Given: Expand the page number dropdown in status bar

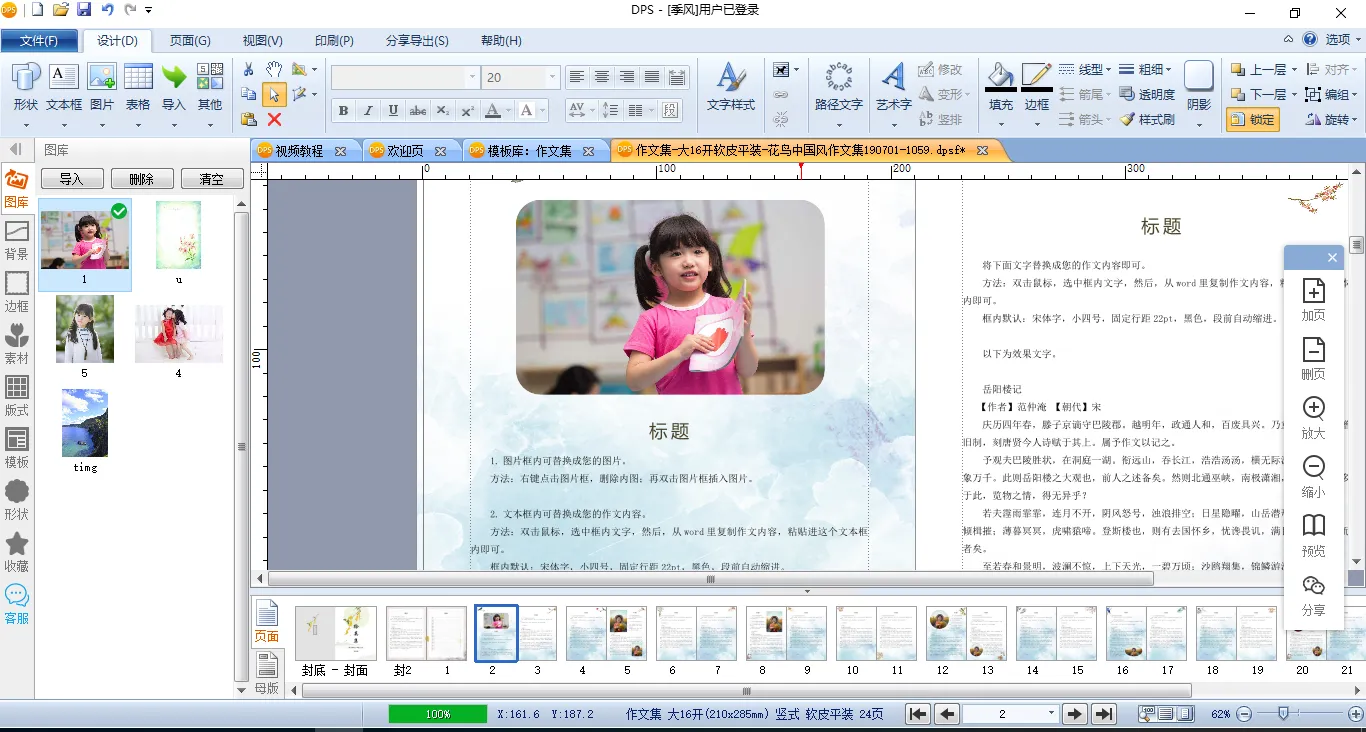Looking at the screenshot, I should pyautogui.click(x=1050, y=714).
